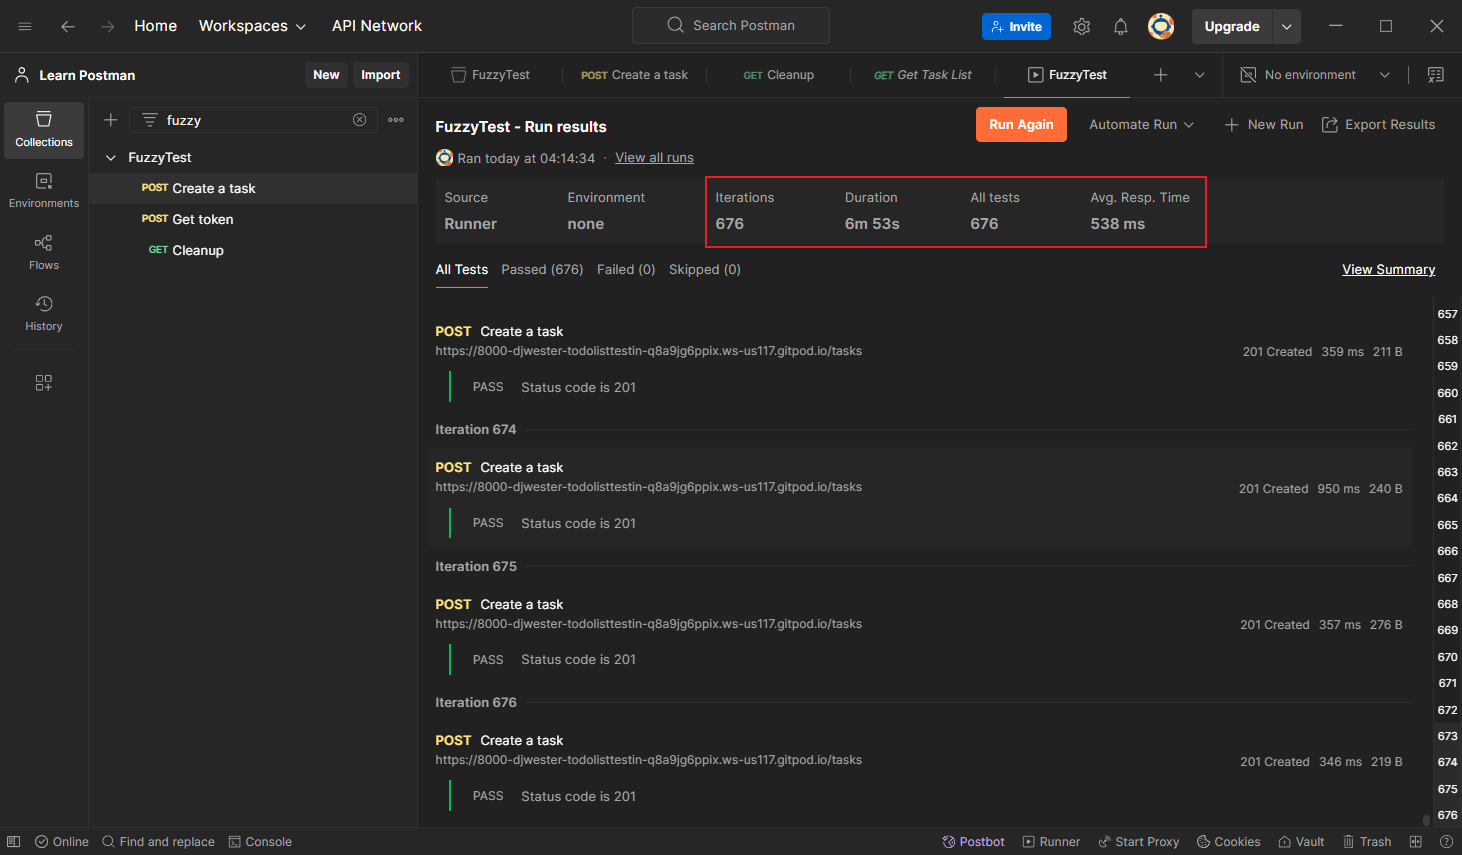Focus the Search Postman field

coord(731,26)
